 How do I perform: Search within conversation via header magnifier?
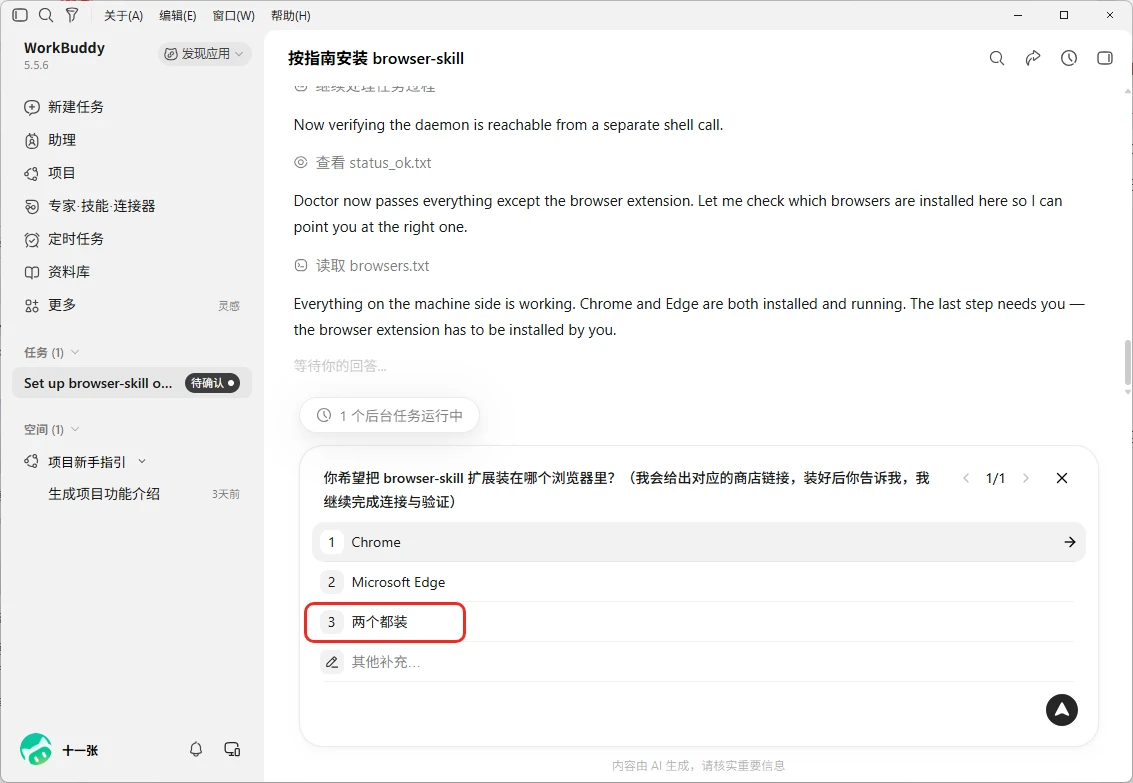pos(996,58)
